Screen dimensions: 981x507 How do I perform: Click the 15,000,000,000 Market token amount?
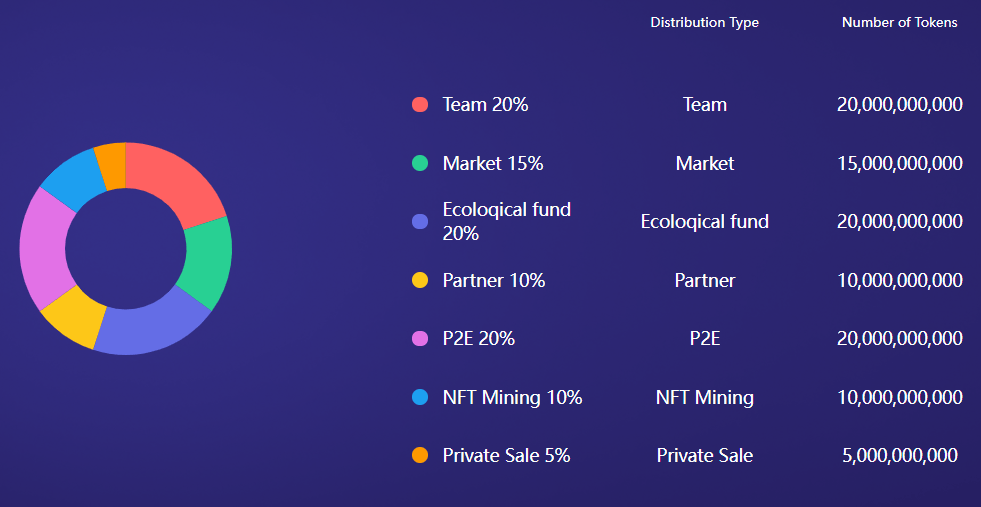pos(899,163)
